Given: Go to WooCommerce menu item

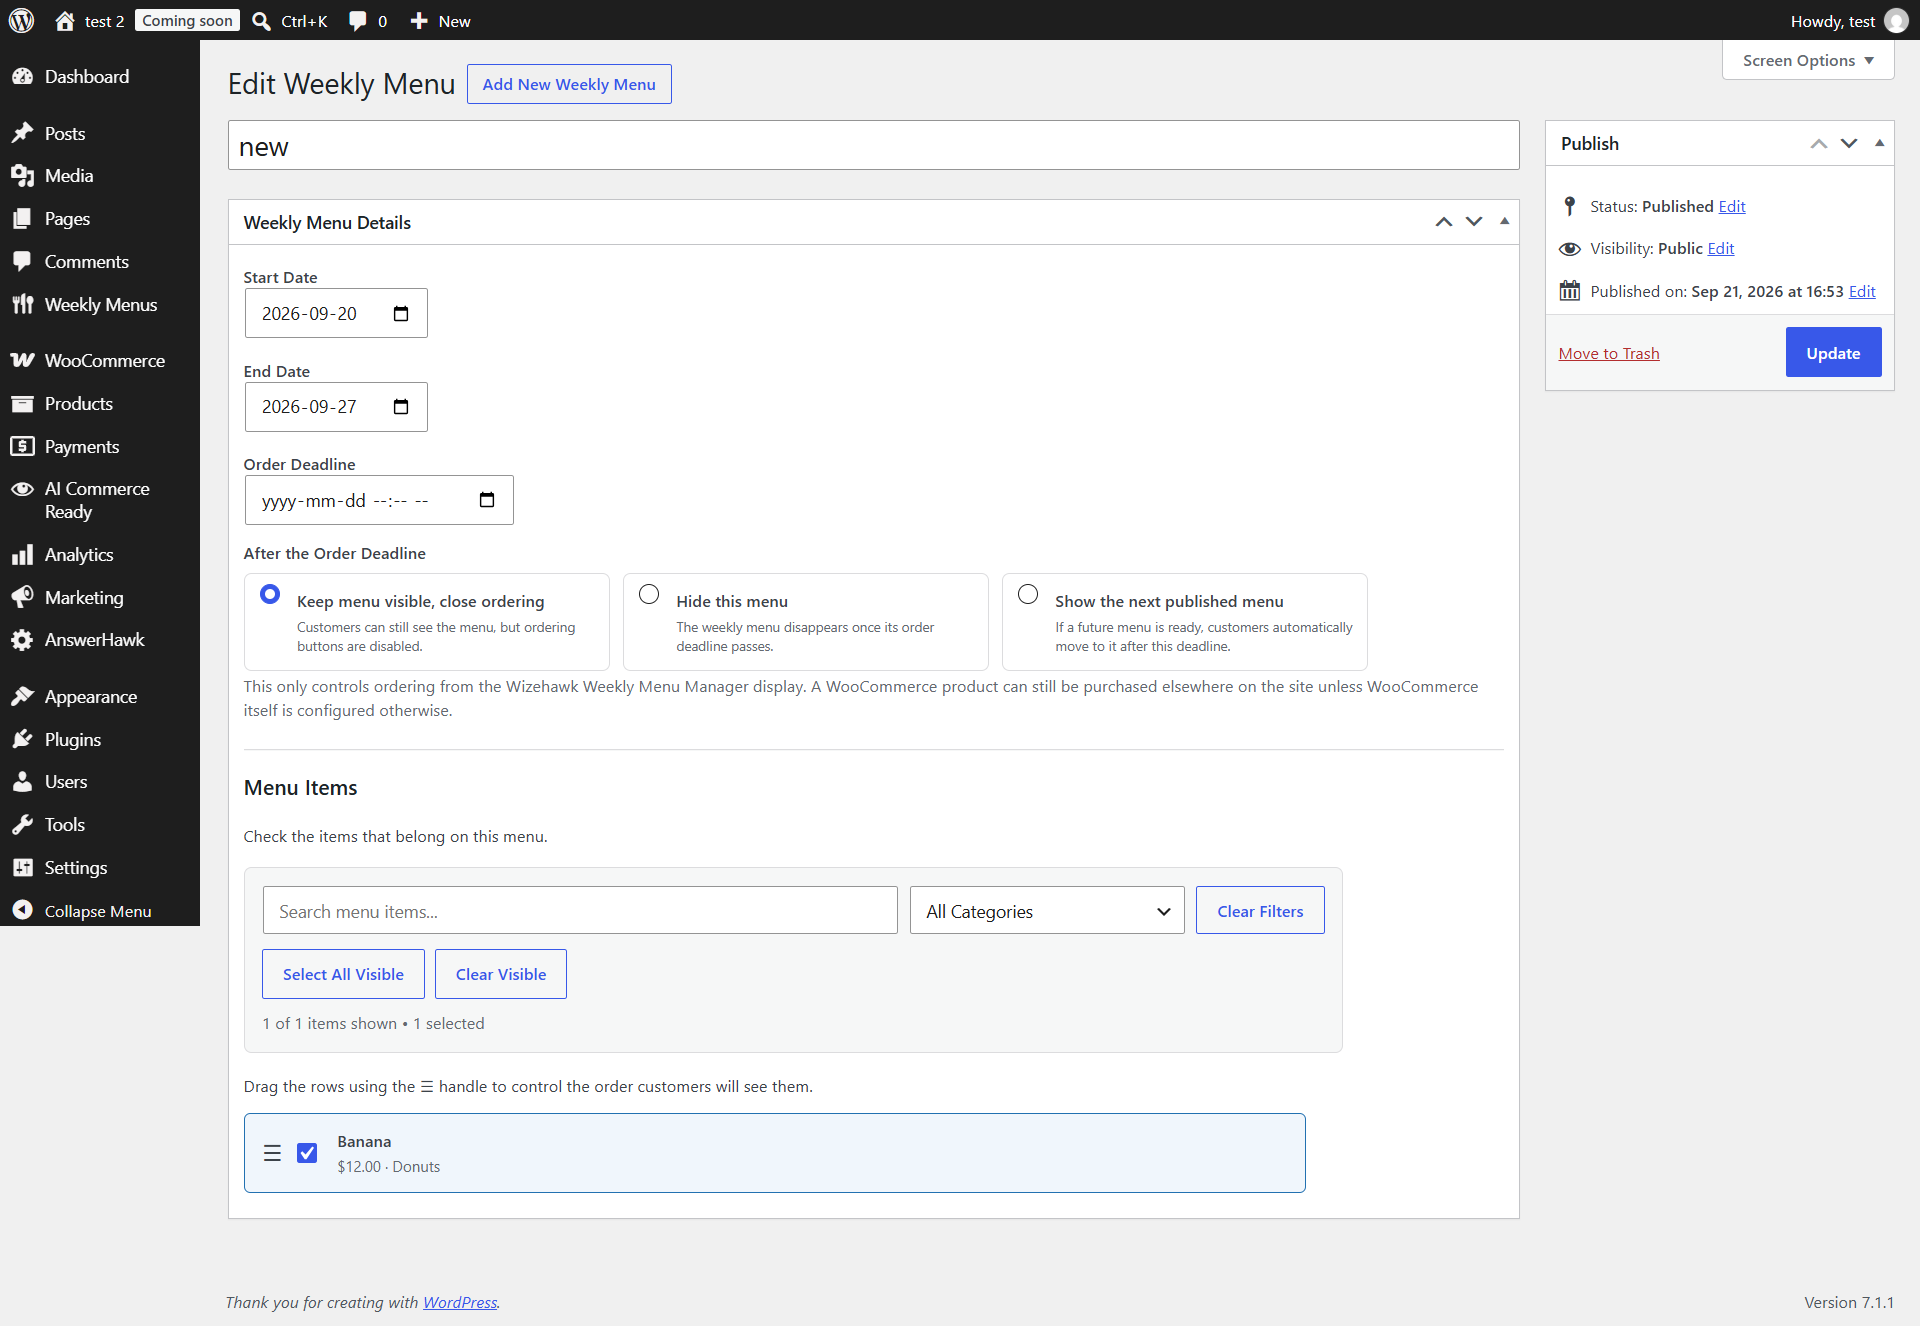Looking at the screenshot, I should [x=100, y=361].
